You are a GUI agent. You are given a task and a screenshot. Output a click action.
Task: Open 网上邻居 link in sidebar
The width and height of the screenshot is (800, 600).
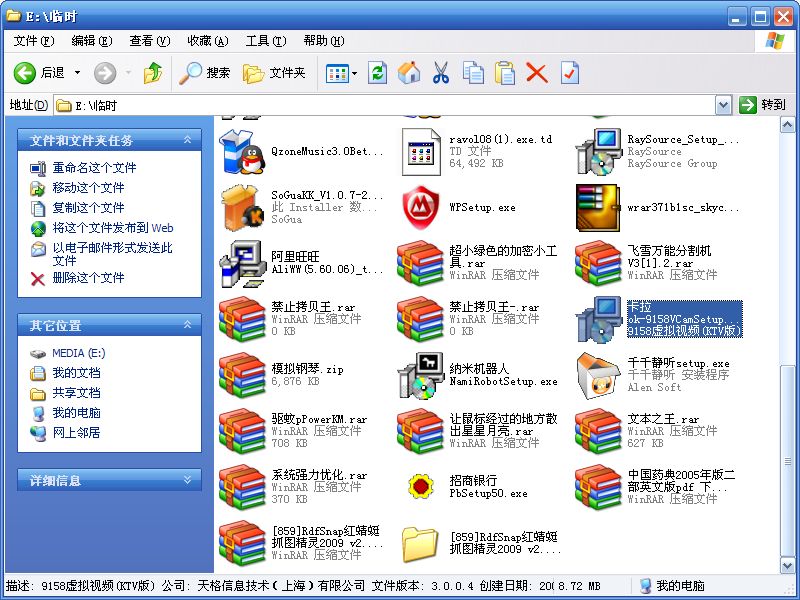click(x=76, y=433)
